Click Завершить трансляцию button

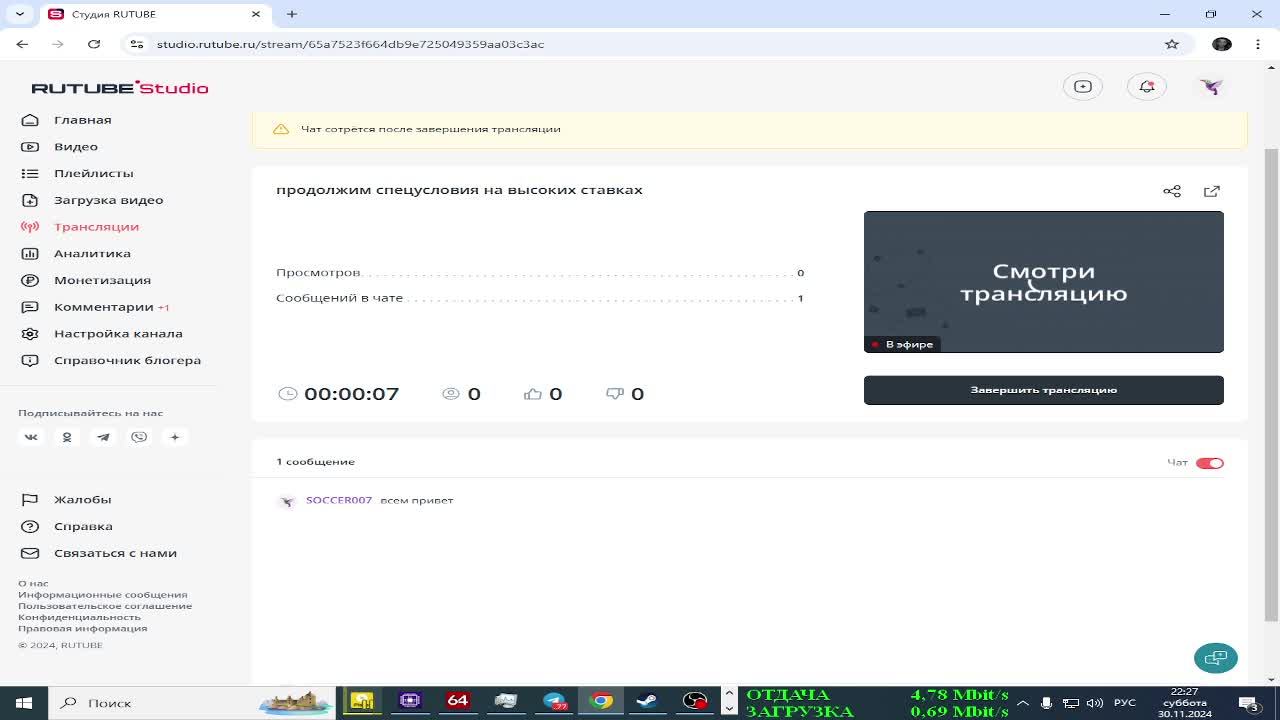click(1043, 390)
